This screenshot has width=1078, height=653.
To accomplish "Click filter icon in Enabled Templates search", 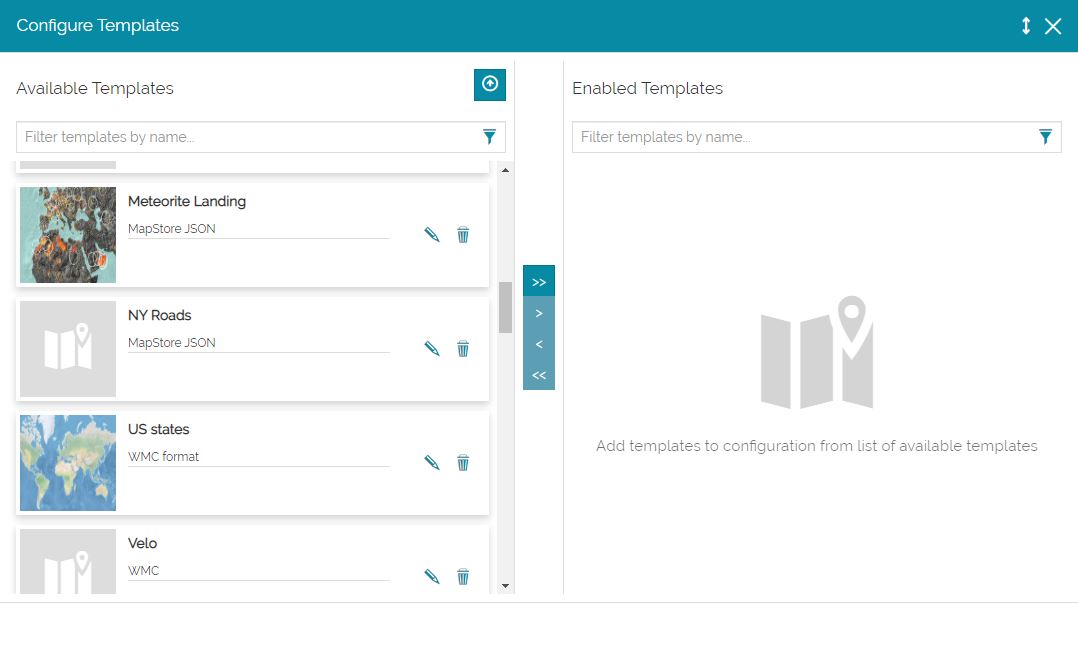I will coord(1045,137).
